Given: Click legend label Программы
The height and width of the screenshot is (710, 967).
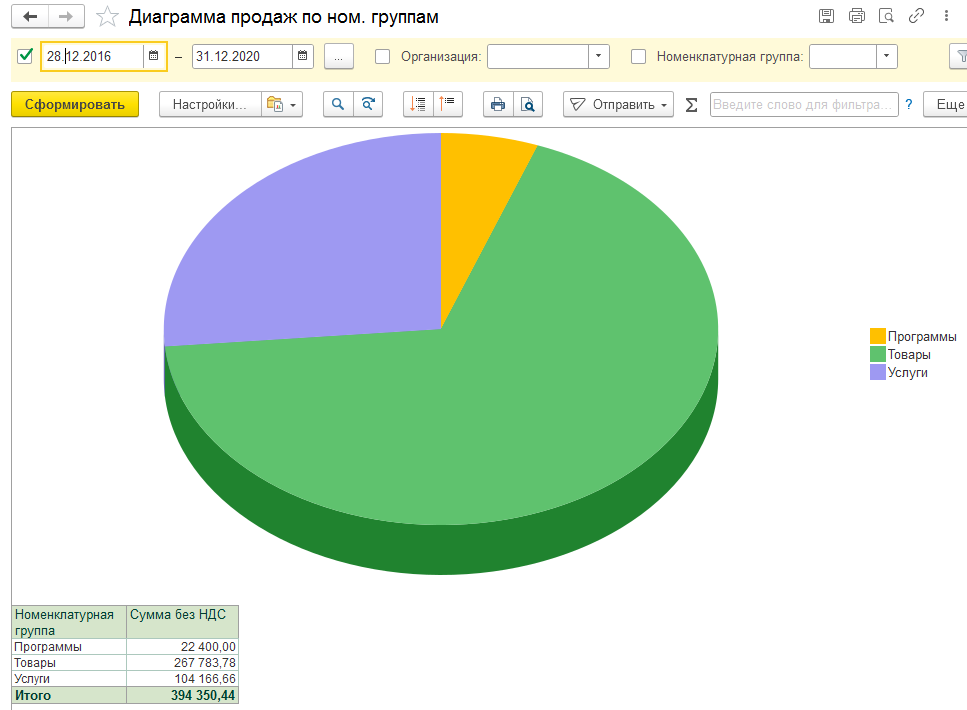Looking at the screenshot, I should [922, 337].
